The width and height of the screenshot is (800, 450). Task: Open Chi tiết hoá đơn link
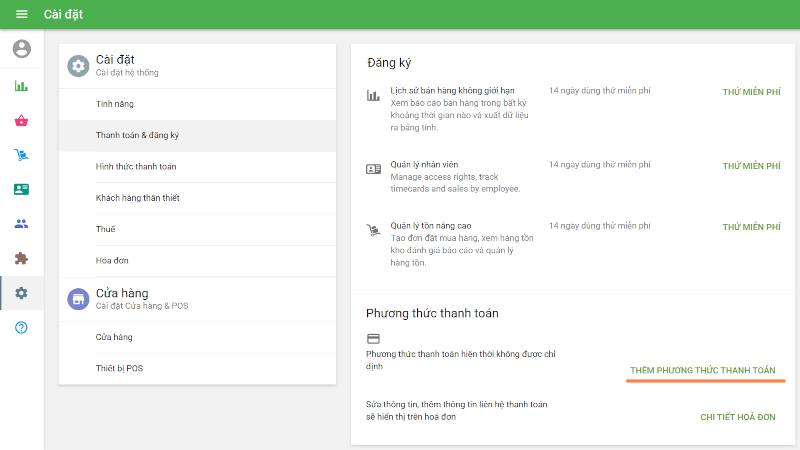[738, 416]
